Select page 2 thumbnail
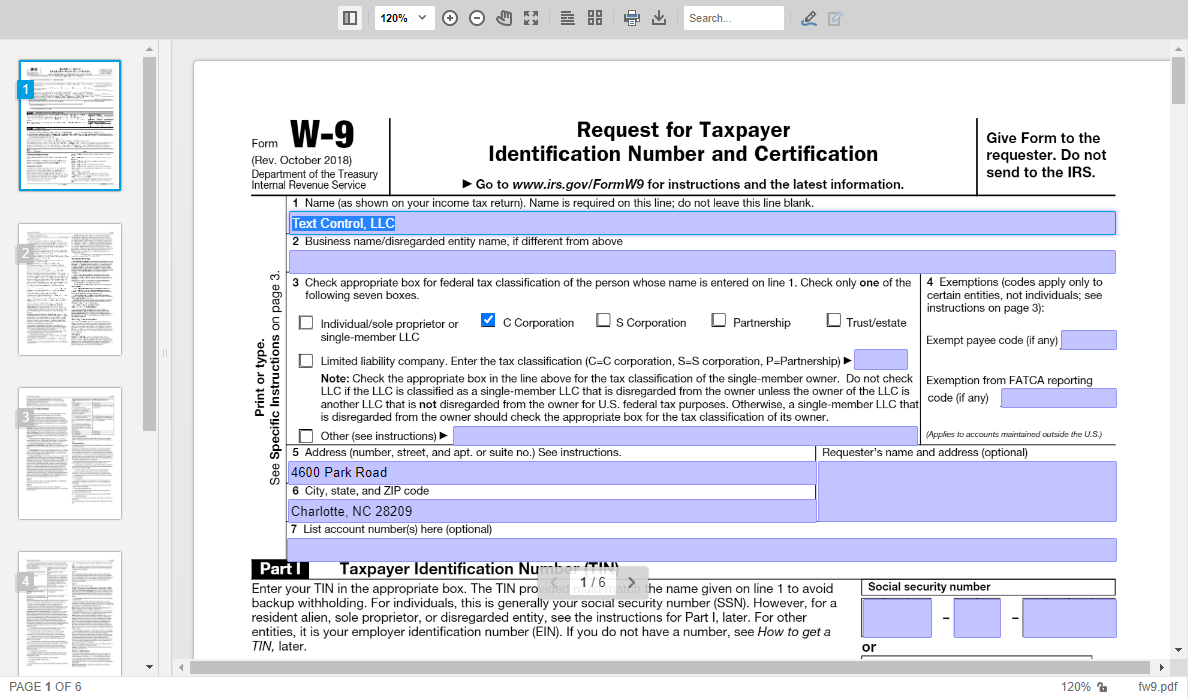The height and width of the screenshot is (698, 1188). point(70,290)
